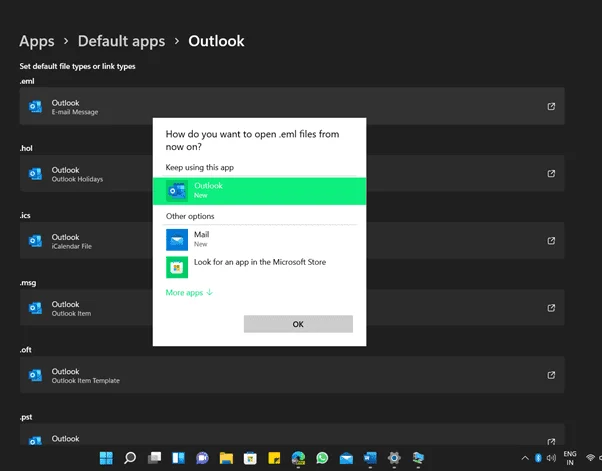602x471 pixels.
Task: Open Widgets from the taskbar
Action: click(x=178, y=458)
